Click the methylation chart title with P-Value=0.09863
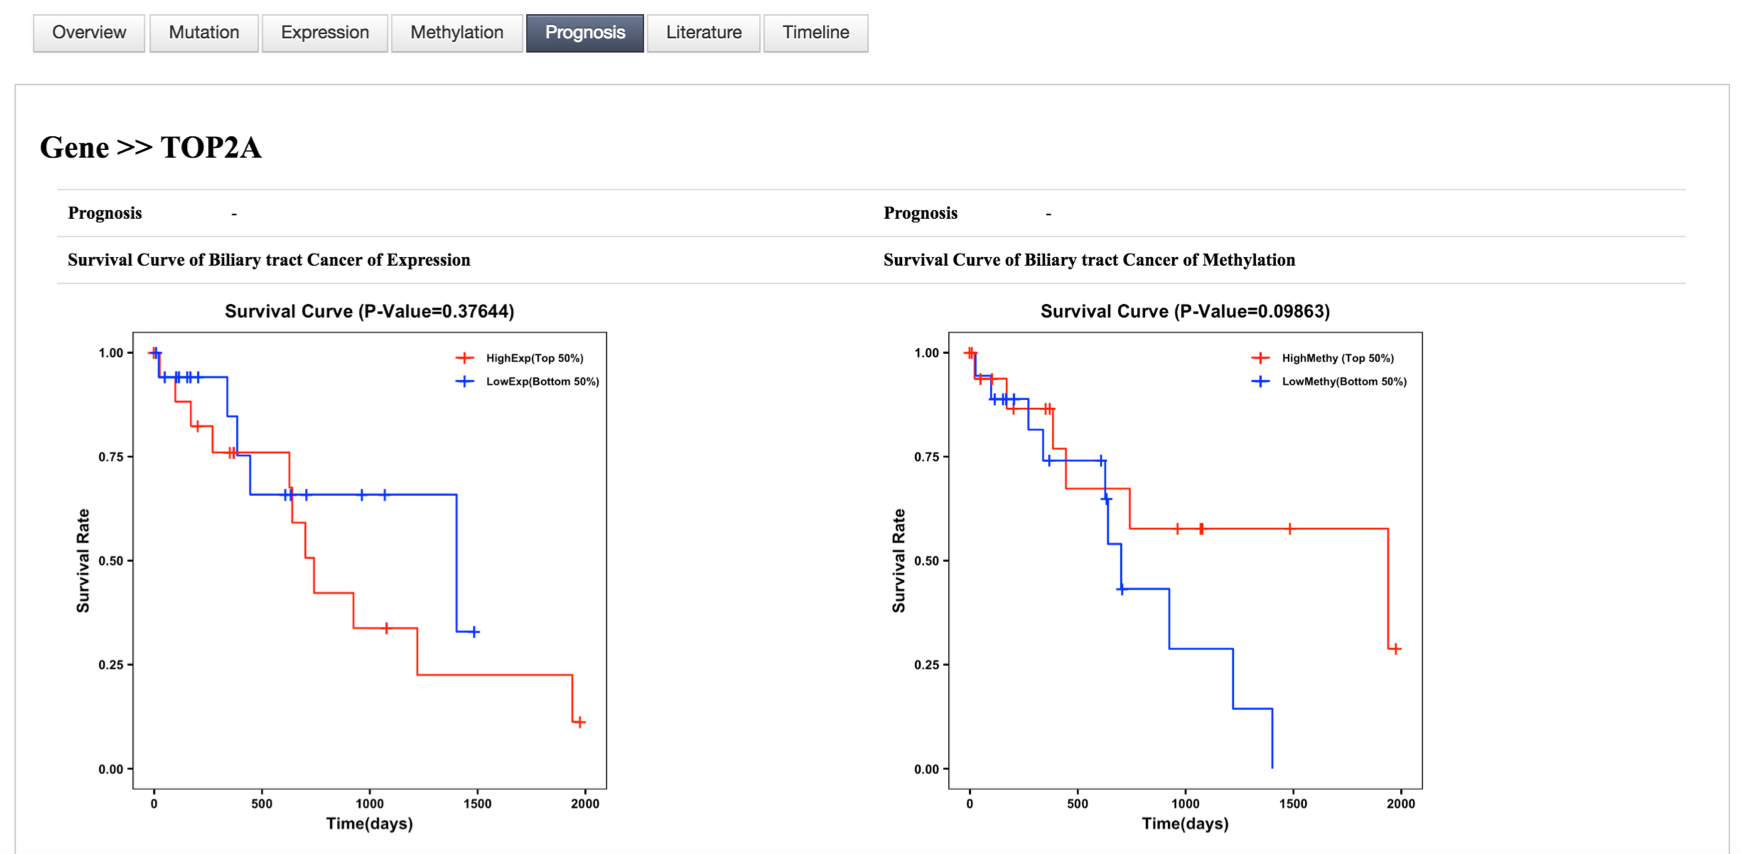The image size is (1741, 854). pos(1185,311)
